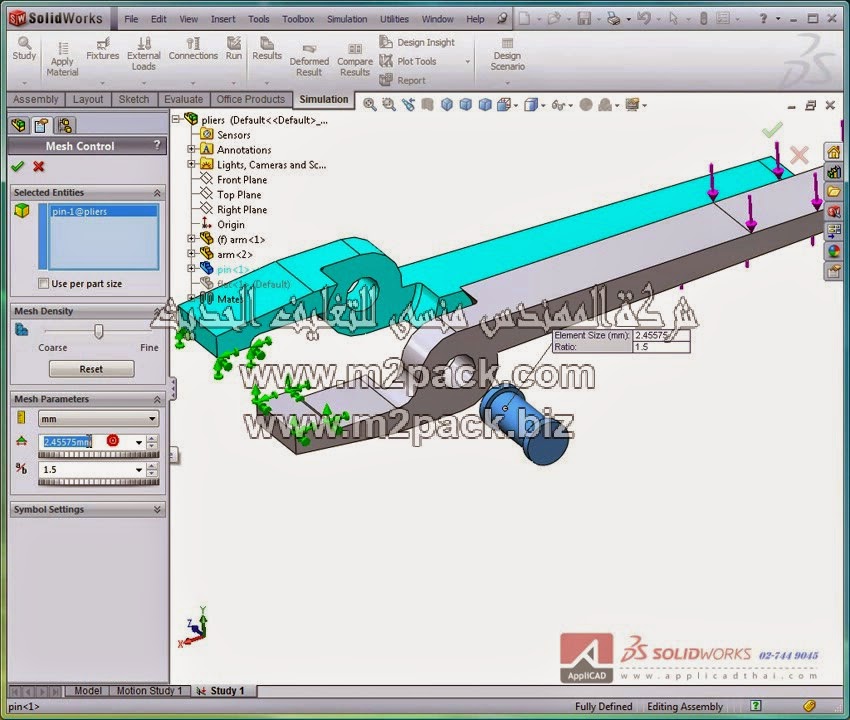Open the Insert menu
This screenshot has height=720, width=850.
(x=223, y=19)
